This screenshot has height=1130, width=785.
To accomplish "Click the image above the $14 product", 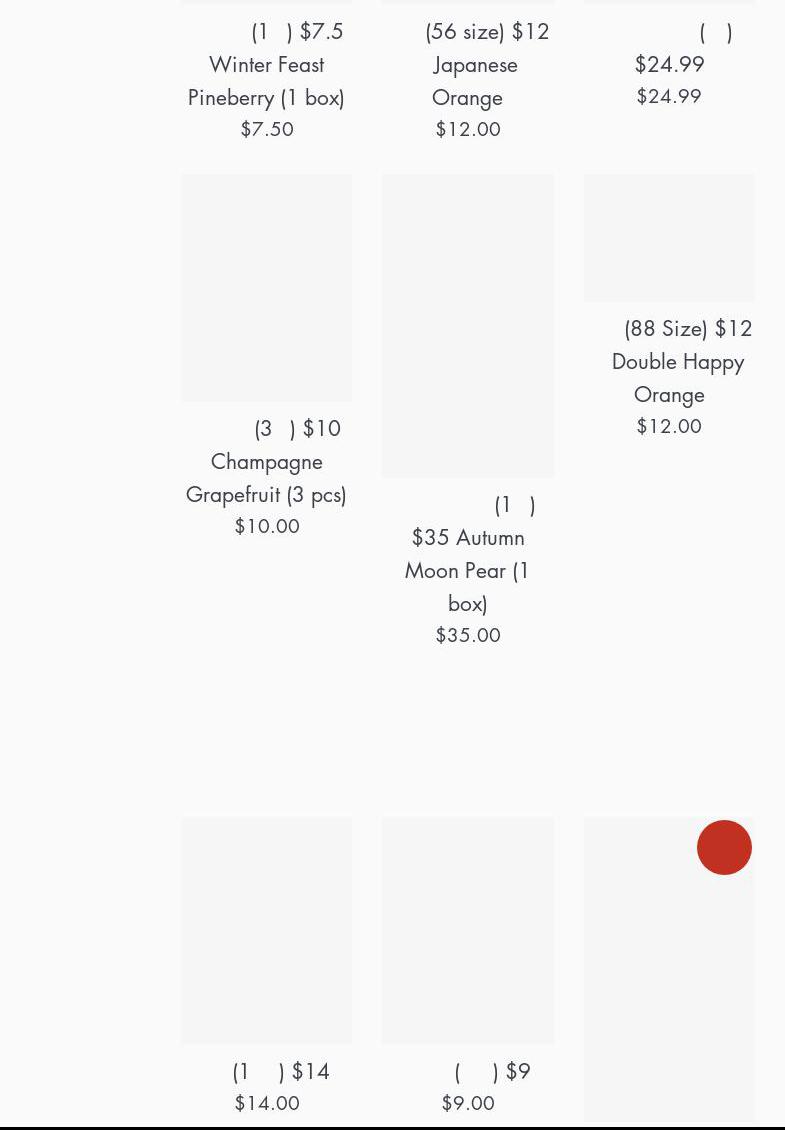I will pyautogui.click(x=267, y=930).
